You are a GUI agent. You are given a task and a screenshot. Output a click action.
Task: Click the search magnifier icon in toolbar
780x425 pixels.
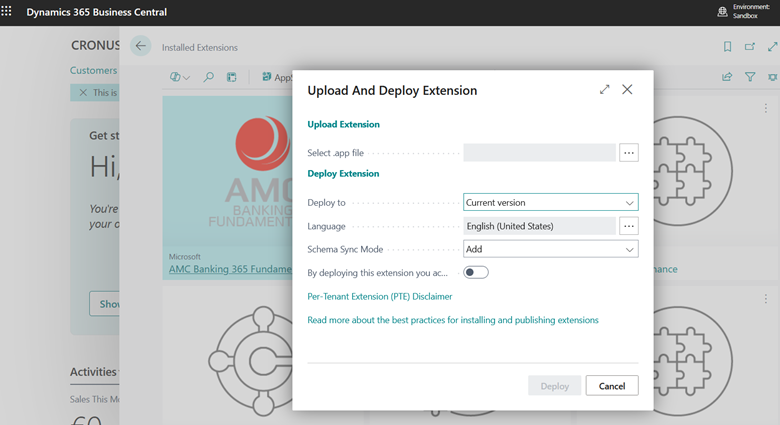(208, 77)
